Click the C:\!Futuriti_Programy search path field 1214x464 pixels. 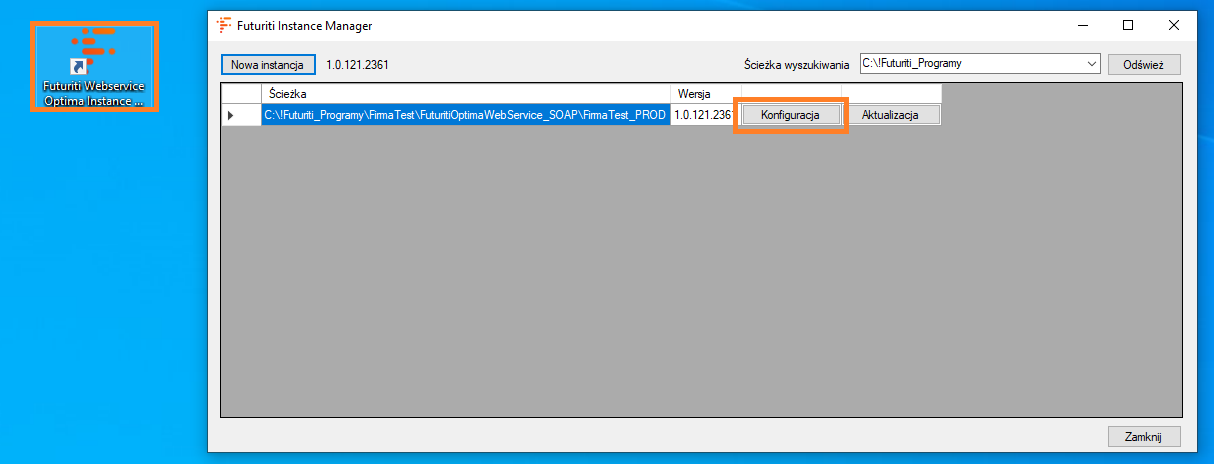click(970, 65)
